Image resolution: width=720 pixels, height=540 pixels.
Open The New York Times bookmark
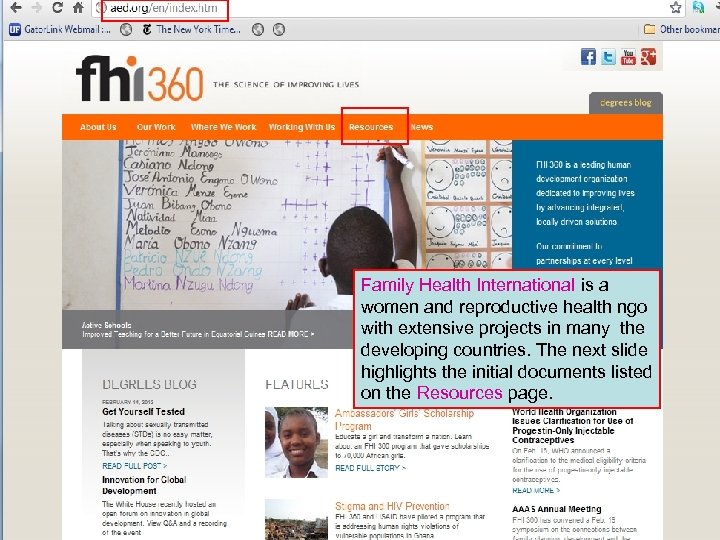[x=191, y=29]
